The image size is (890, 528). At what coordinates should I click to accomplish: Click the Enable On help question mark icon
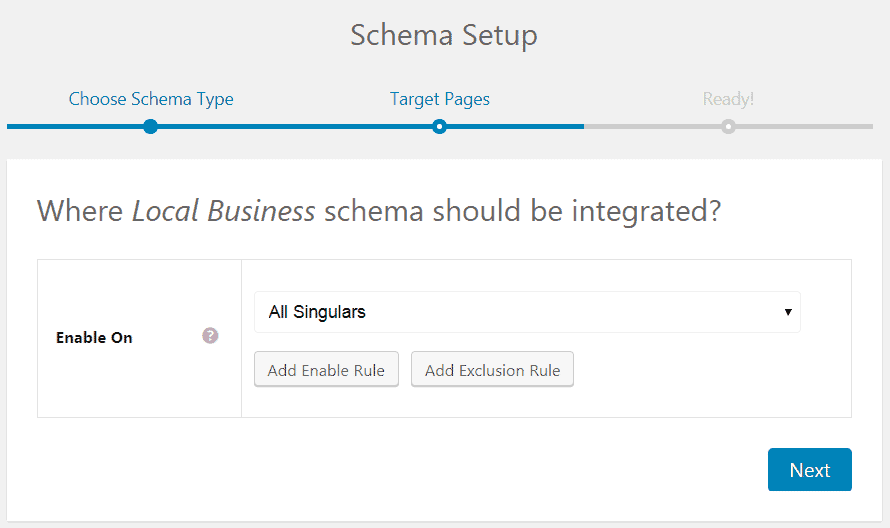point(210,336)
